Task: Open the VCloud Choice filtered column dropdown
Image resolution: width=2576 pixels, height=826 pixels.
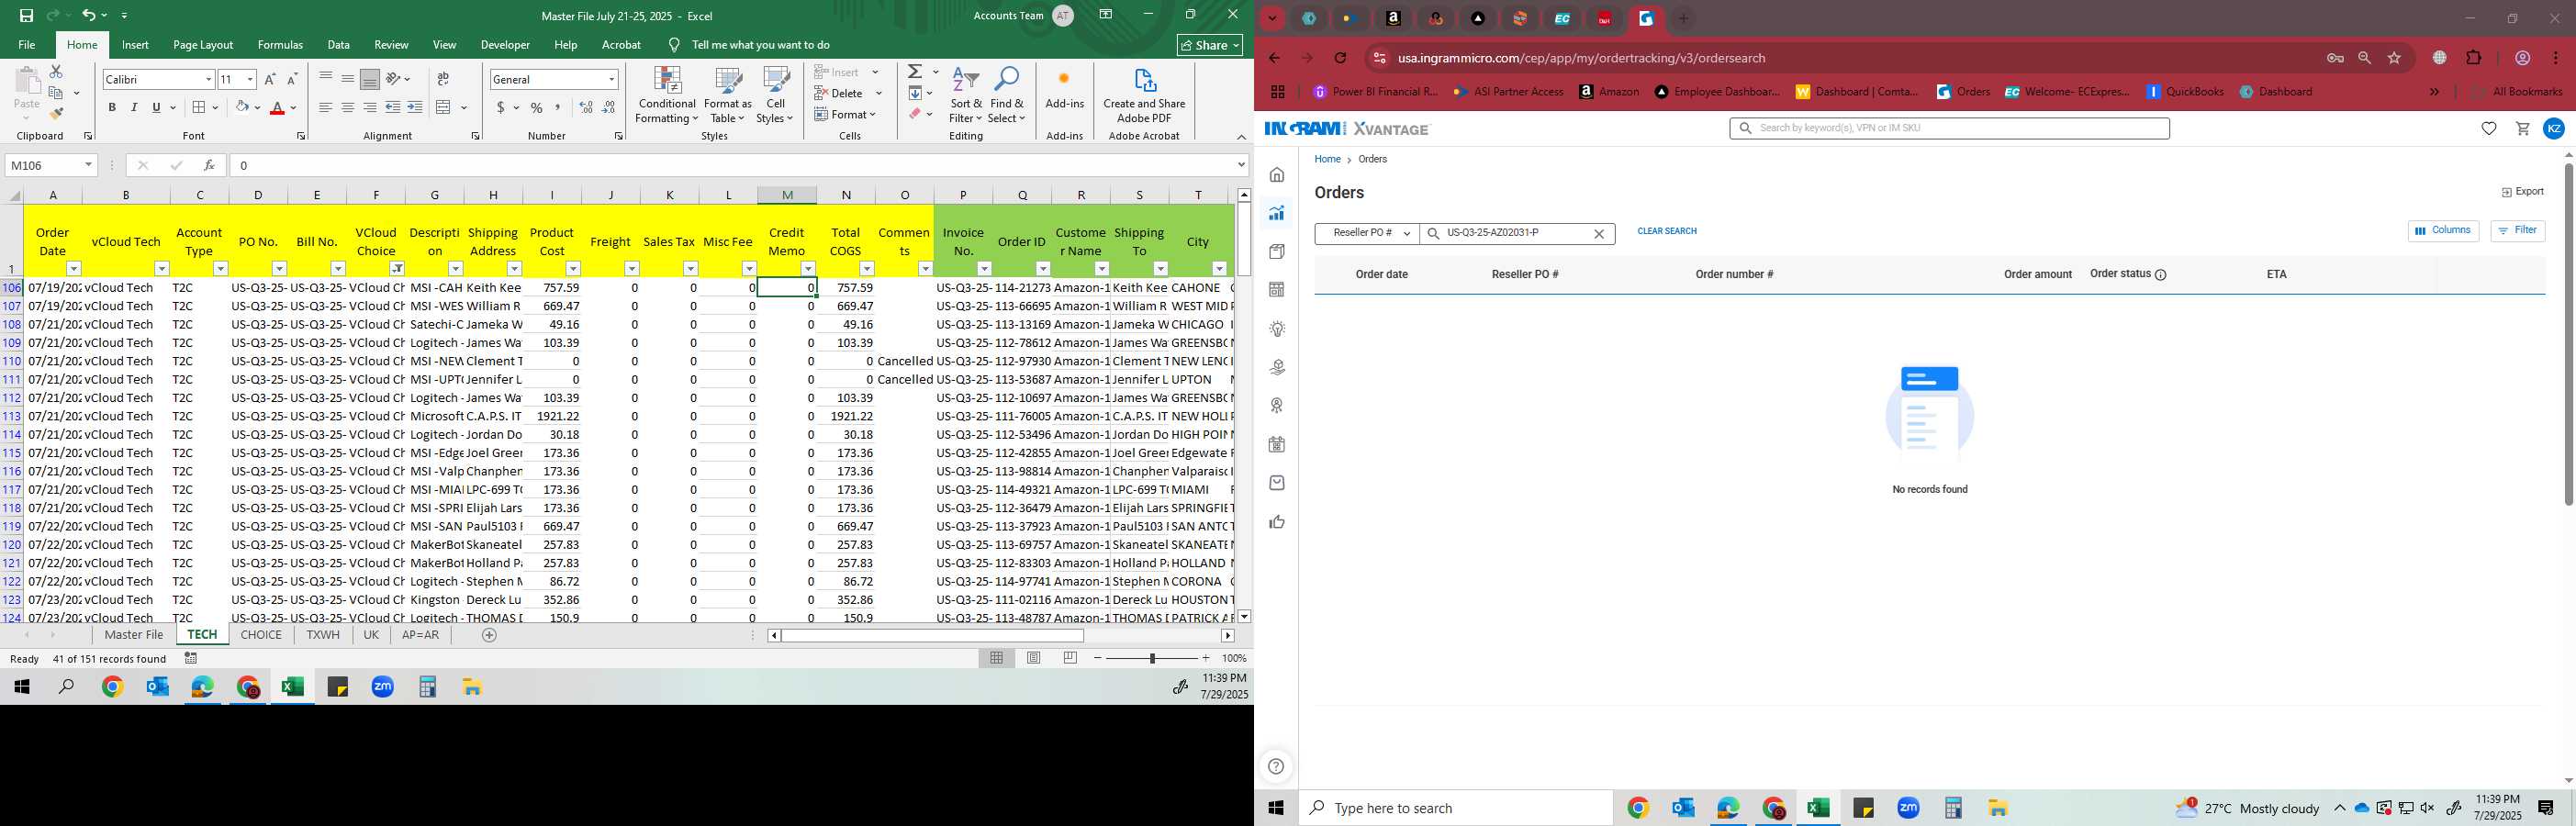Action: (397, 268)
